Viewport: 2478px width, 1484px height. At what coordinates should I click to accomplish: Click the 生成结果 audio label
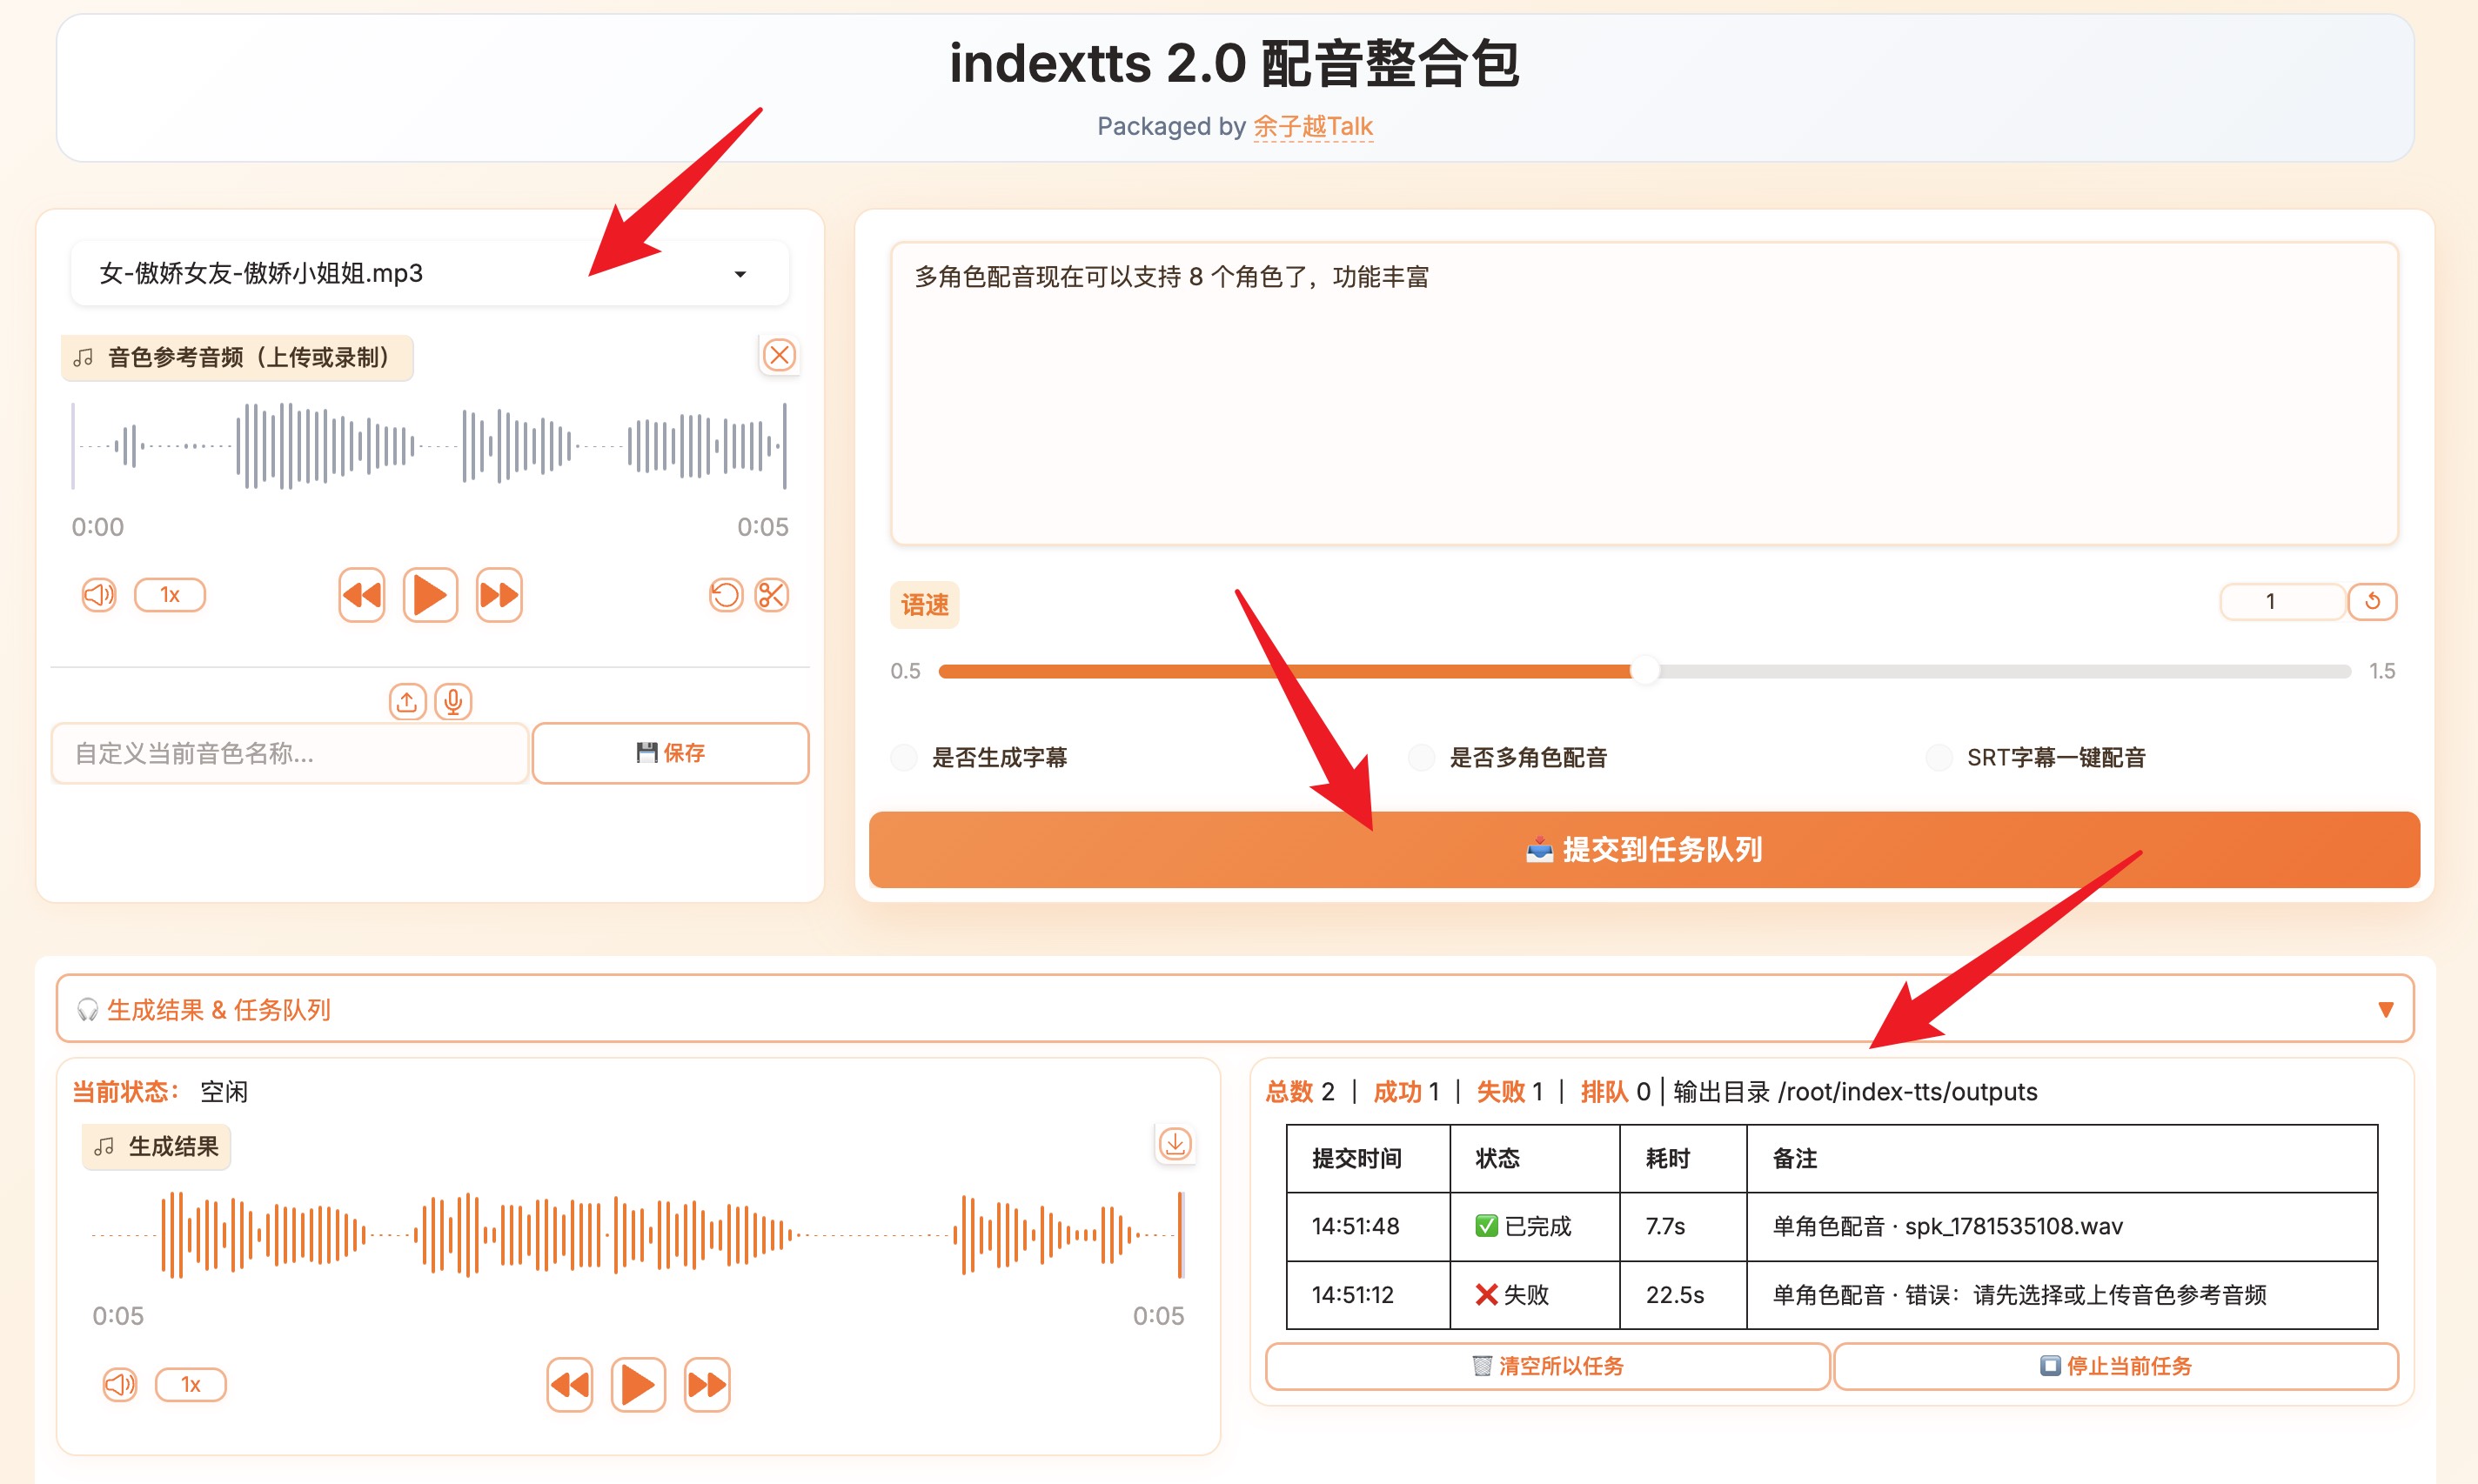point(157,1146)
